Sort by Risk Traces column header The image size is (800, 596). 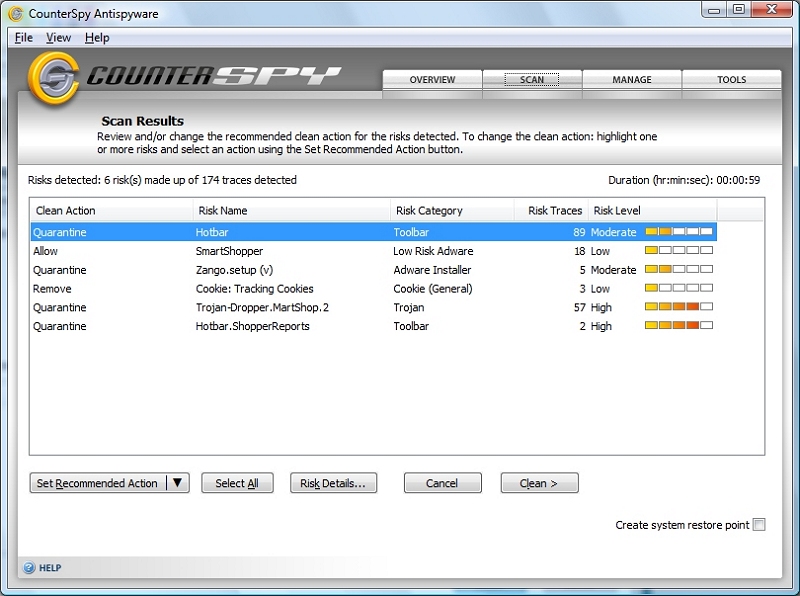tap(551, 210)
